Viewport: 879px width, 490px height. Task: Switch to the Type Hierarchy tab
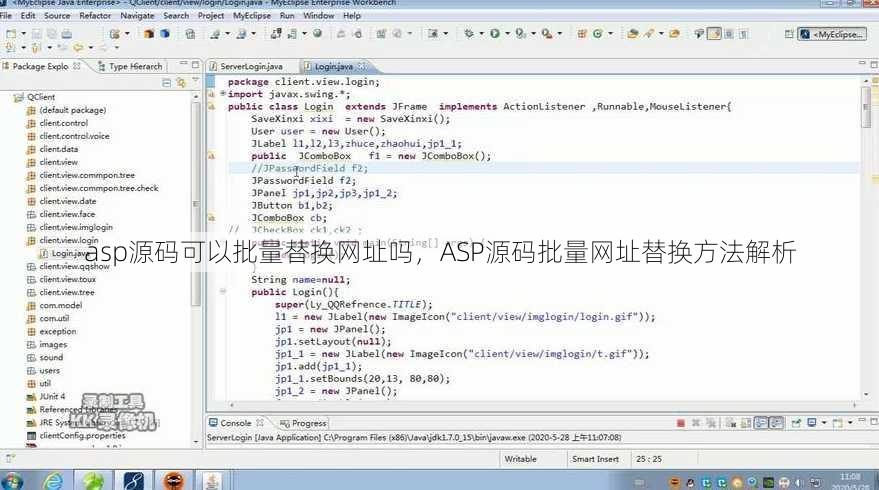click(130, 66)
